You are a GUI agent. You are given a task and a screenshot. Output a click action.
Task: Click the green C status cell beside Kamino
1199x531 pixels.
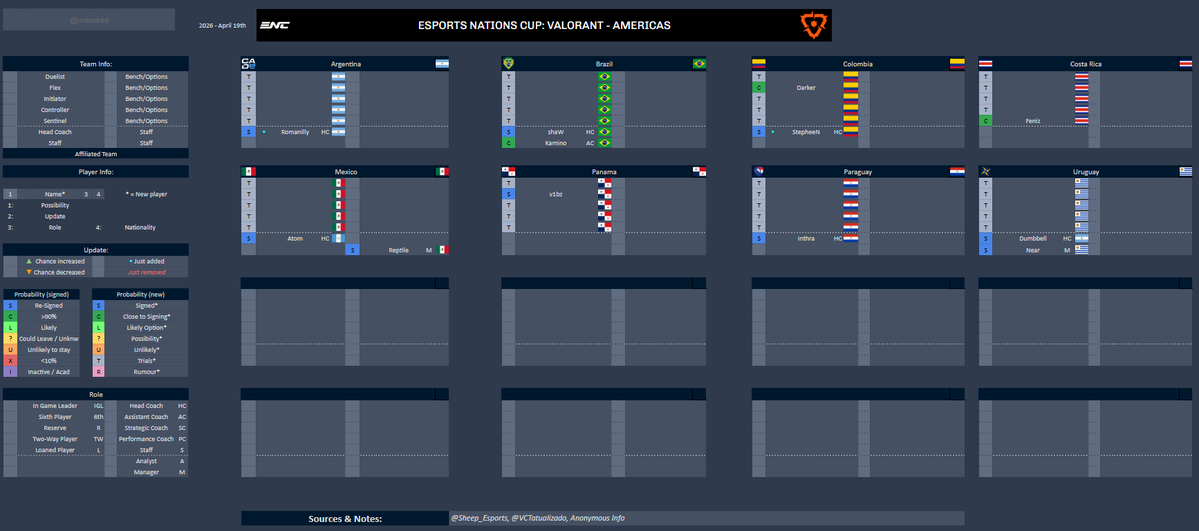509,143
